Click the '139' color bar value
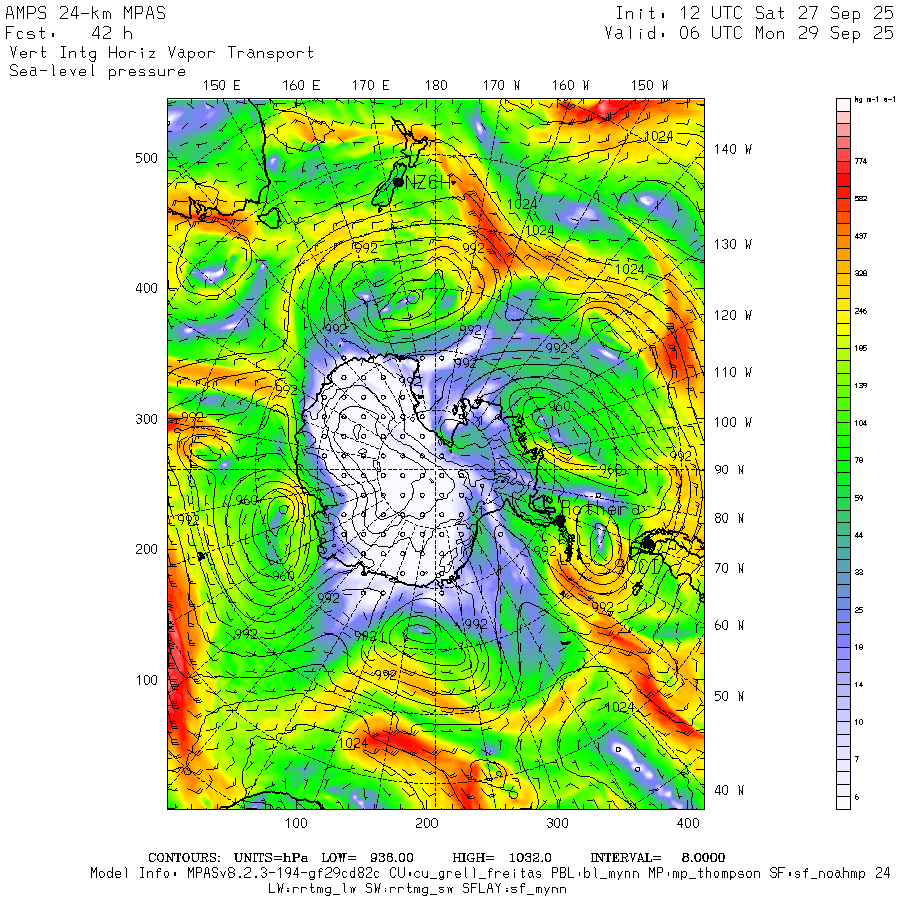This screenshot has height=900, width=900. click(x=860, y=386)
